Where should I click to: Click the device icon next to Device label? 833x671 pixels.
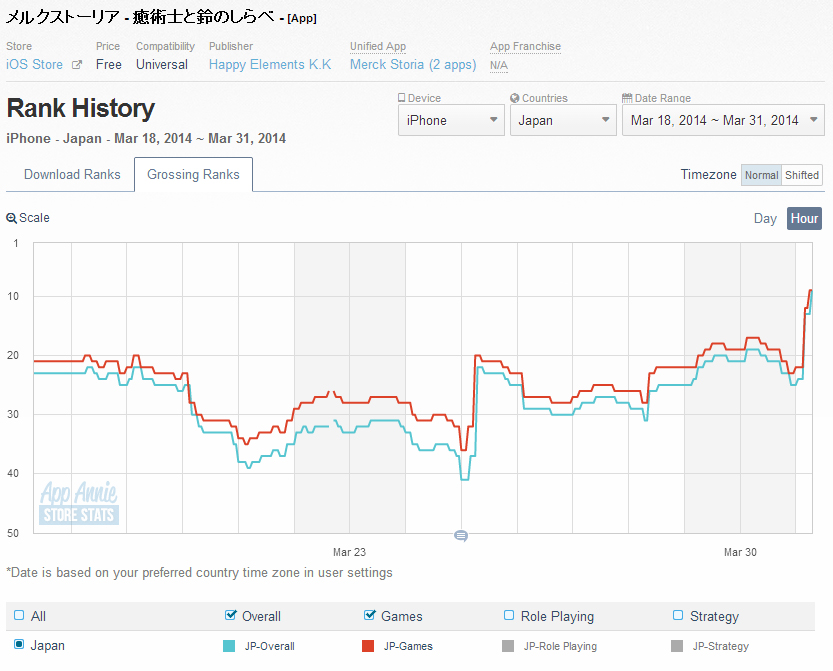coord(402,98)
